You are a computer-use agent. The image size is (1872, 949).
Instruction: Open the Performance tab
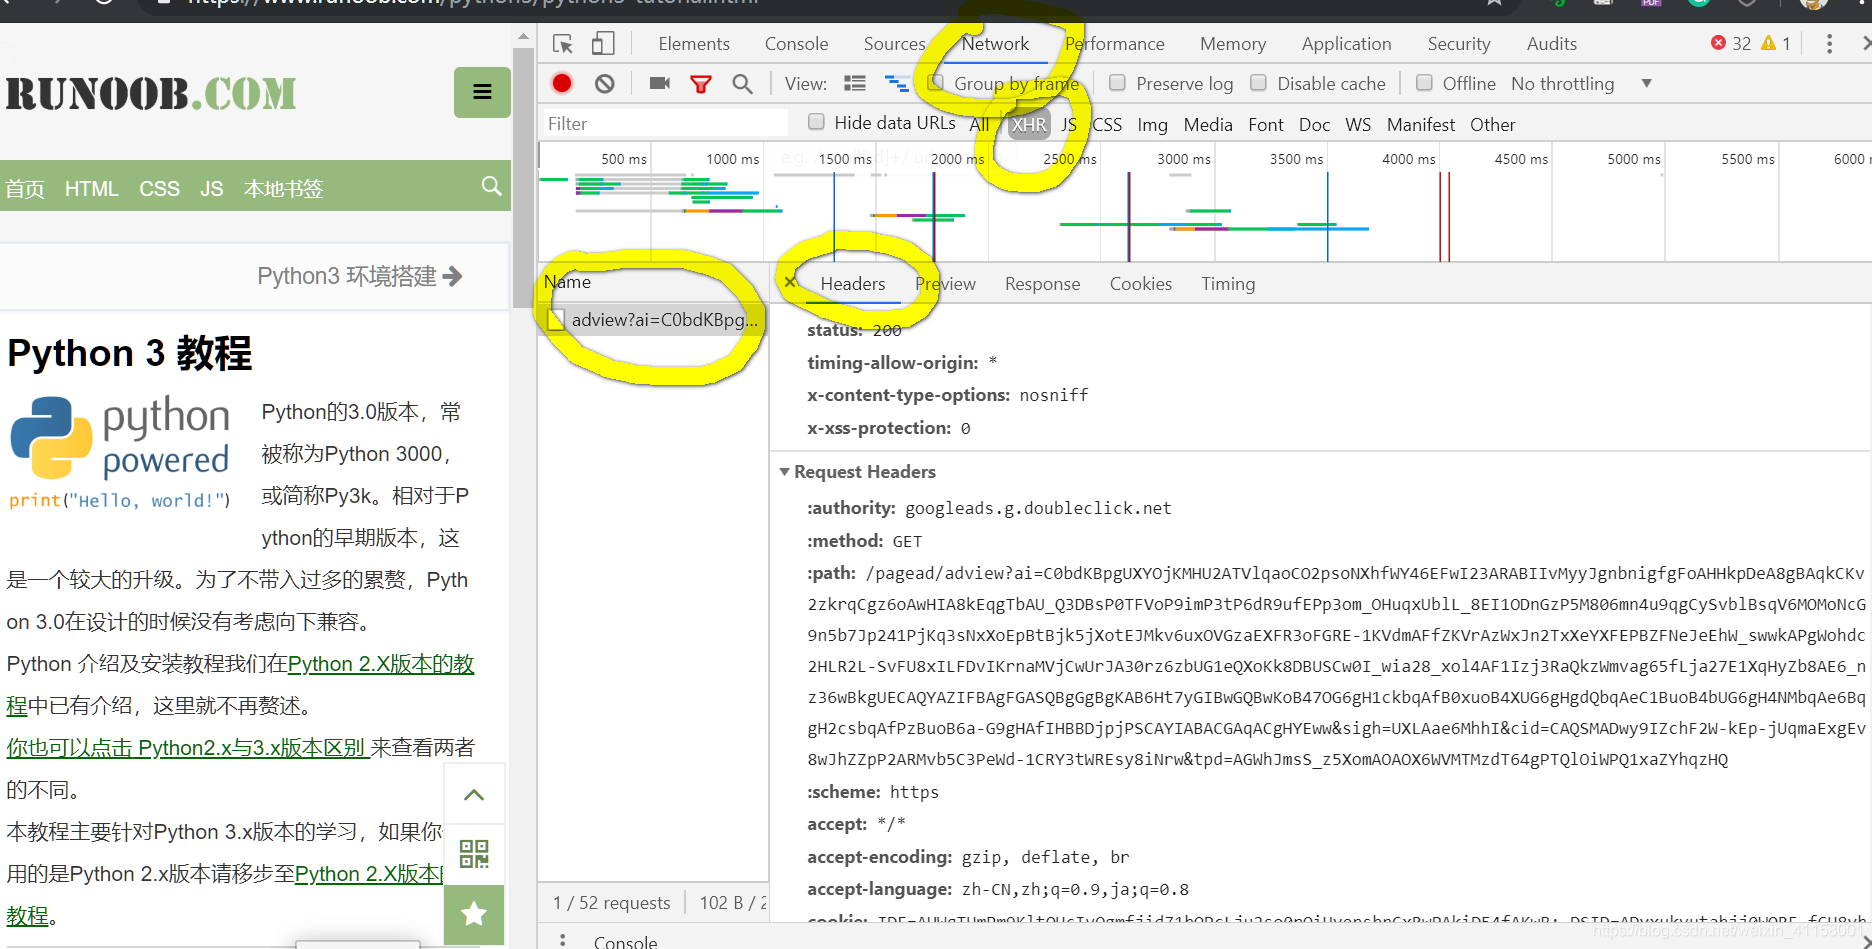1115,44
